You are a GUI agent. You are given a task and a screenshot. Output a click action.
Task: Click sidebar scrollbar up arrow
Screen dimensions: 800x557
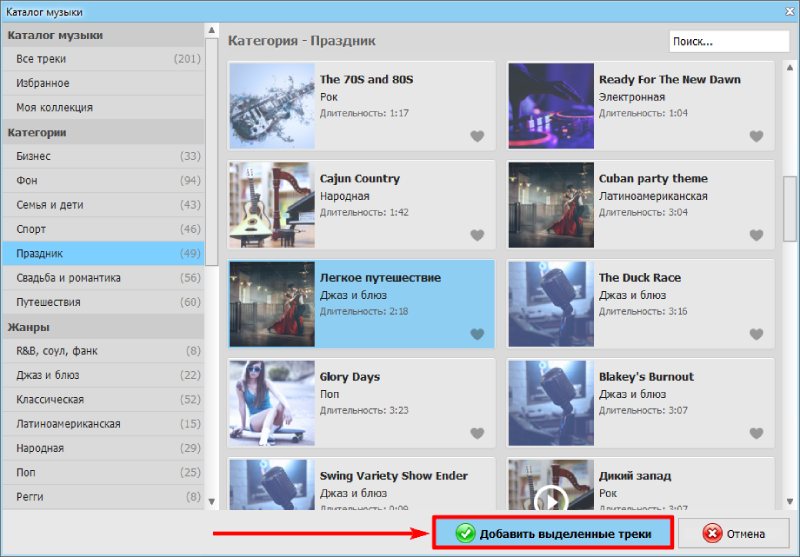point(212,31)
